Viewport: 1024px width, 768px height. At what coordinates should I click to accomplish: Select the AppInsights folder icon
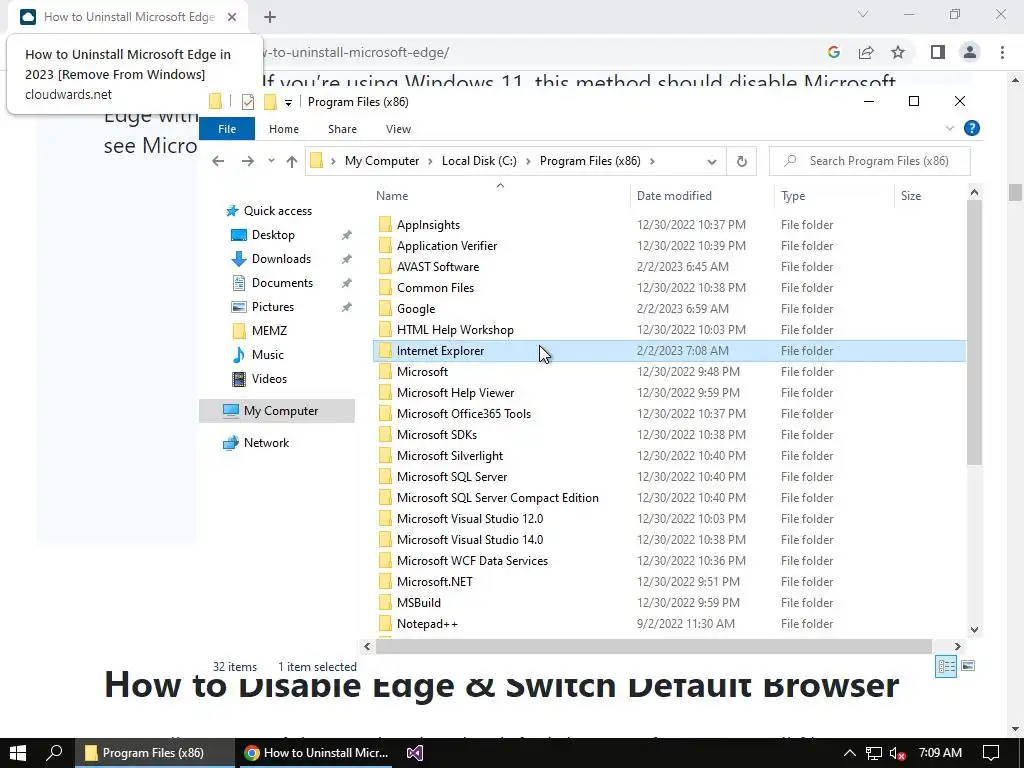pyautogui.click(x=385, y=225)
